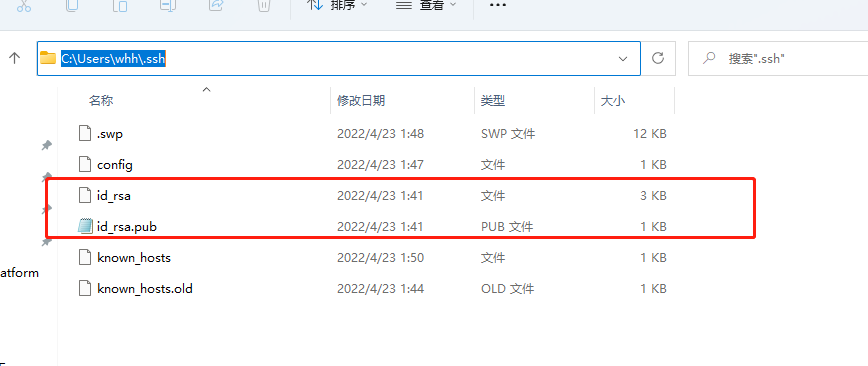868x366 pixels.
Task: Expand the address bar history chevron
Action: [x=623, y=58]
